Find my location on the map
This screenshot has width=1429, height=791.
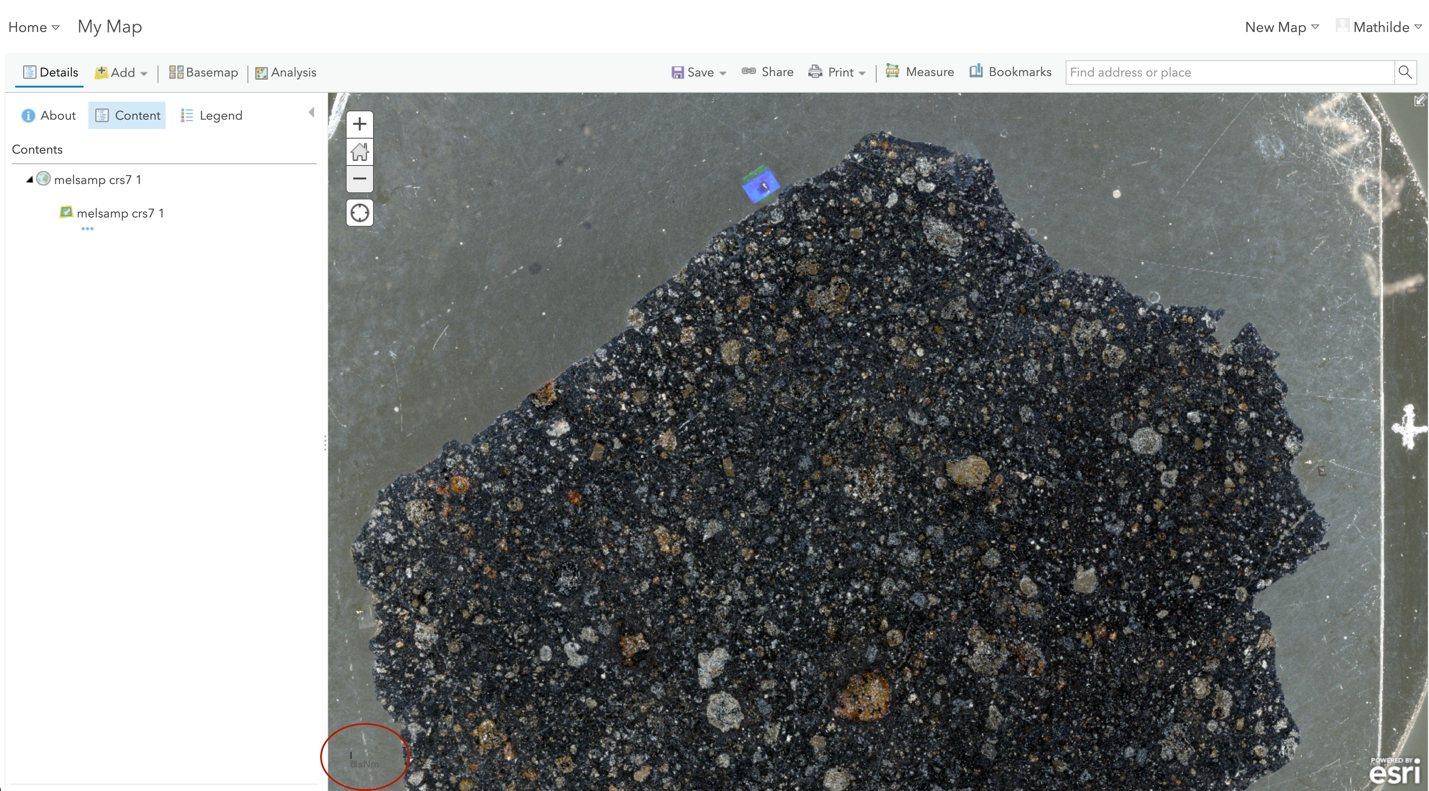359,213
